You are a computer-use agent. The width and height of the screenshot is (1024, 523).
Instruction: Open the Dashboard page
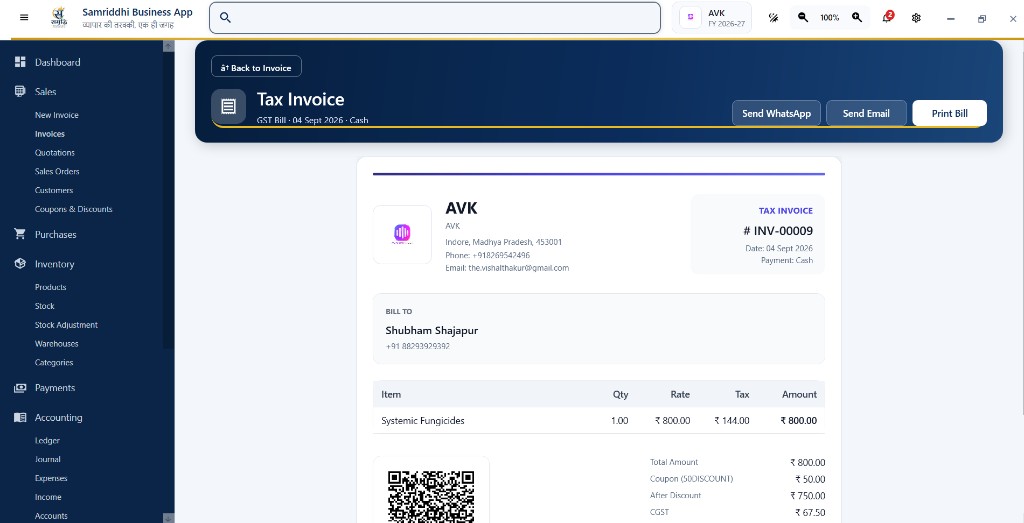click(x=57, y=62)
